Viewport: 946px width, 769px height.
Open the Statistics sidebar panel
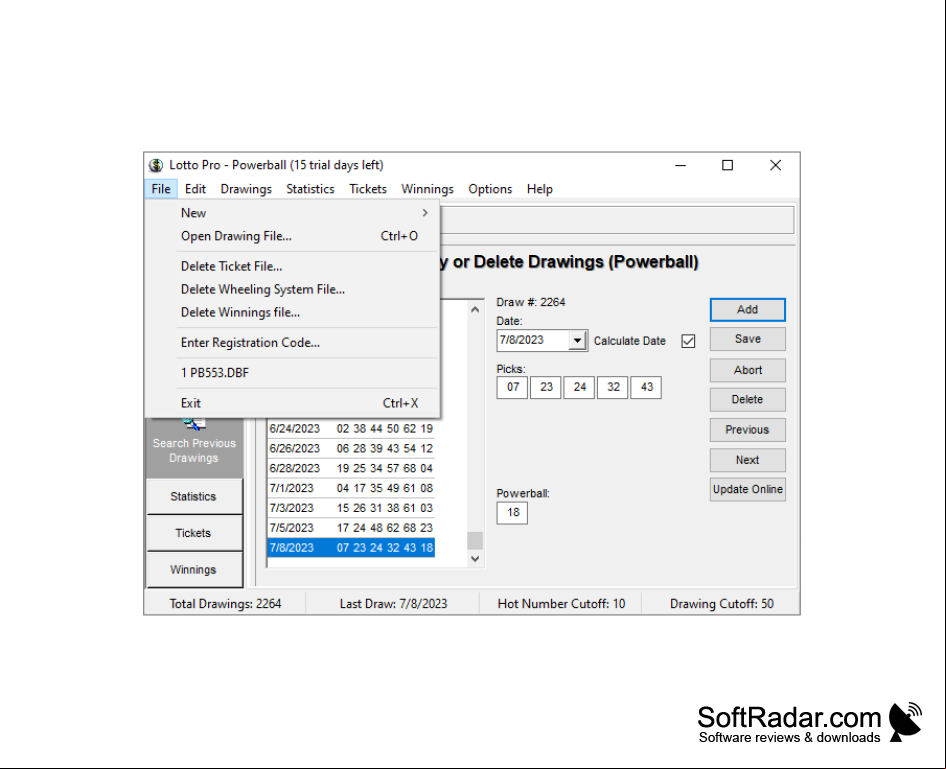(194, 496)
